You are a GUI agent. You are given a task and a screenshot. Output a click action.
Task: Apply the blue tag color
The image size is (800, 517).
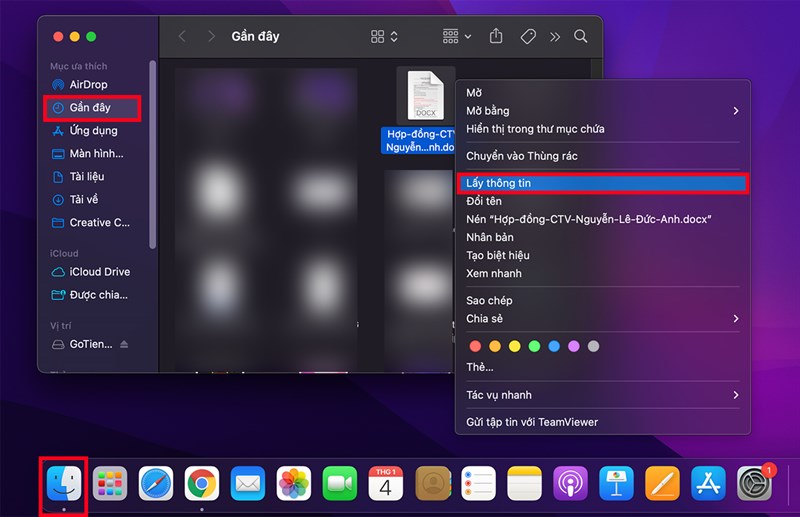554,346
